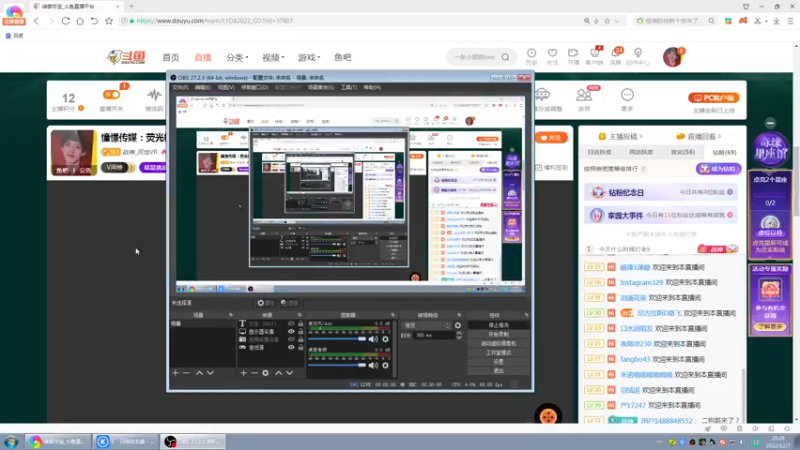Add a new source with plus icon
This screenshot has width=800, height=450.
pos(243,373)
